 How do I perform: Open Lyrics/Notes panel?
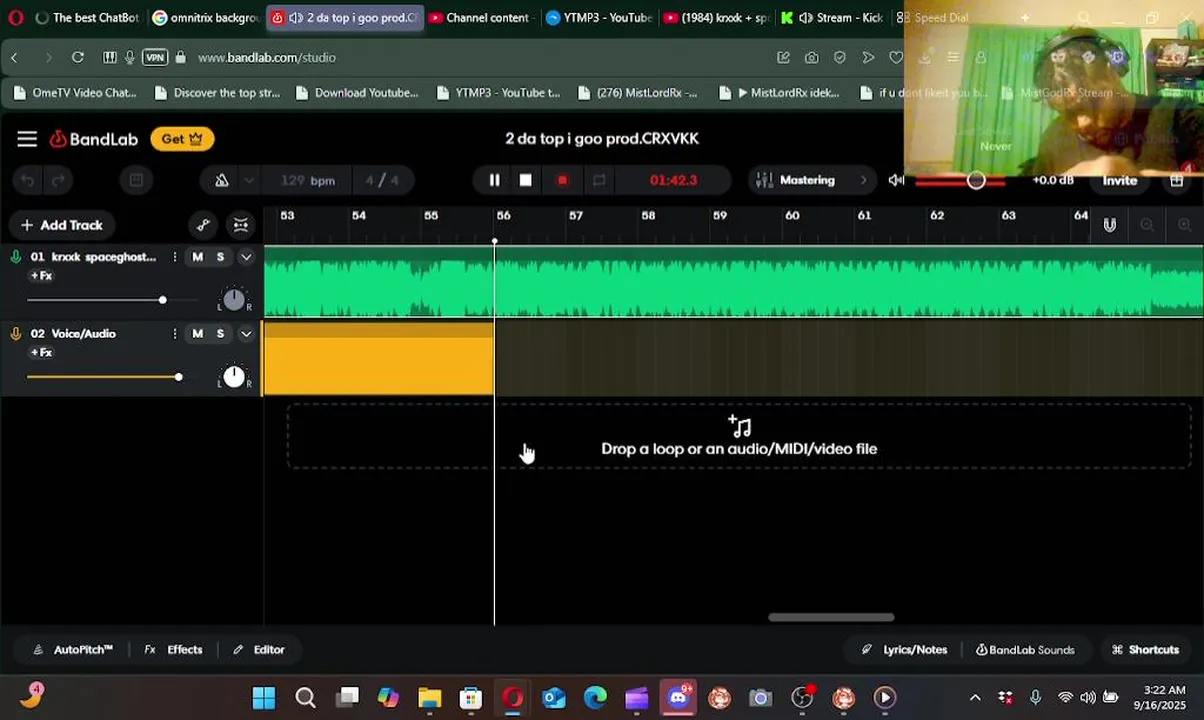coord(904,650)
